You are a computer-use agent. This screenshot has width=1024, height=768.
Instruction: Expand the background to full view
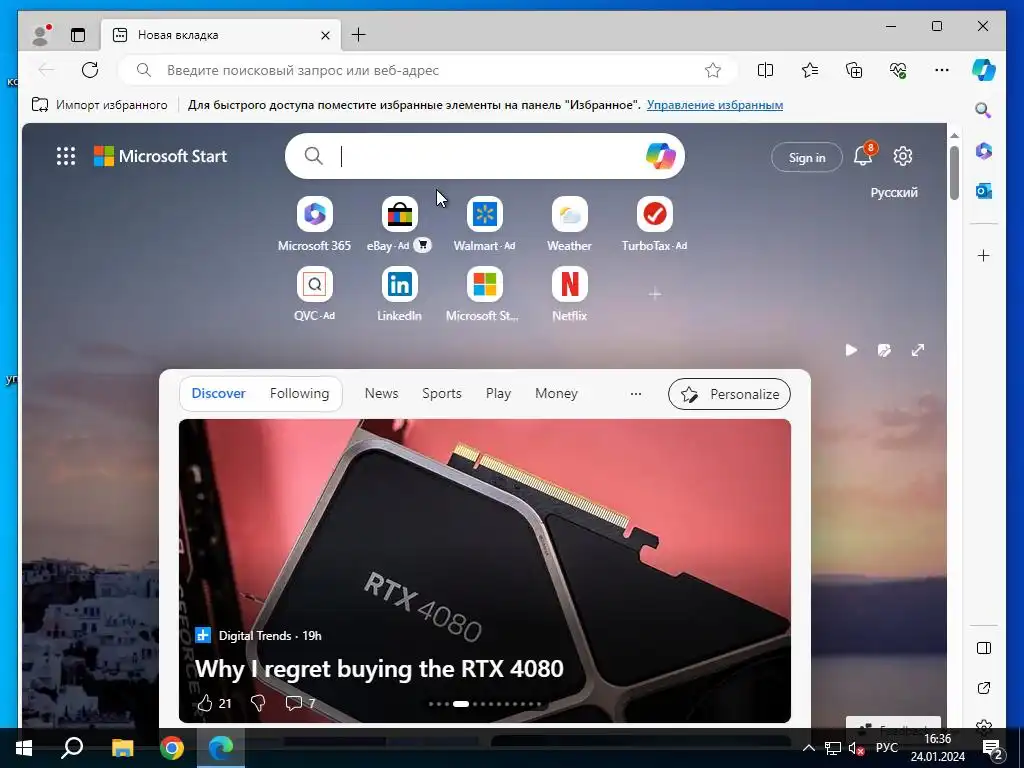coord(918,350)
